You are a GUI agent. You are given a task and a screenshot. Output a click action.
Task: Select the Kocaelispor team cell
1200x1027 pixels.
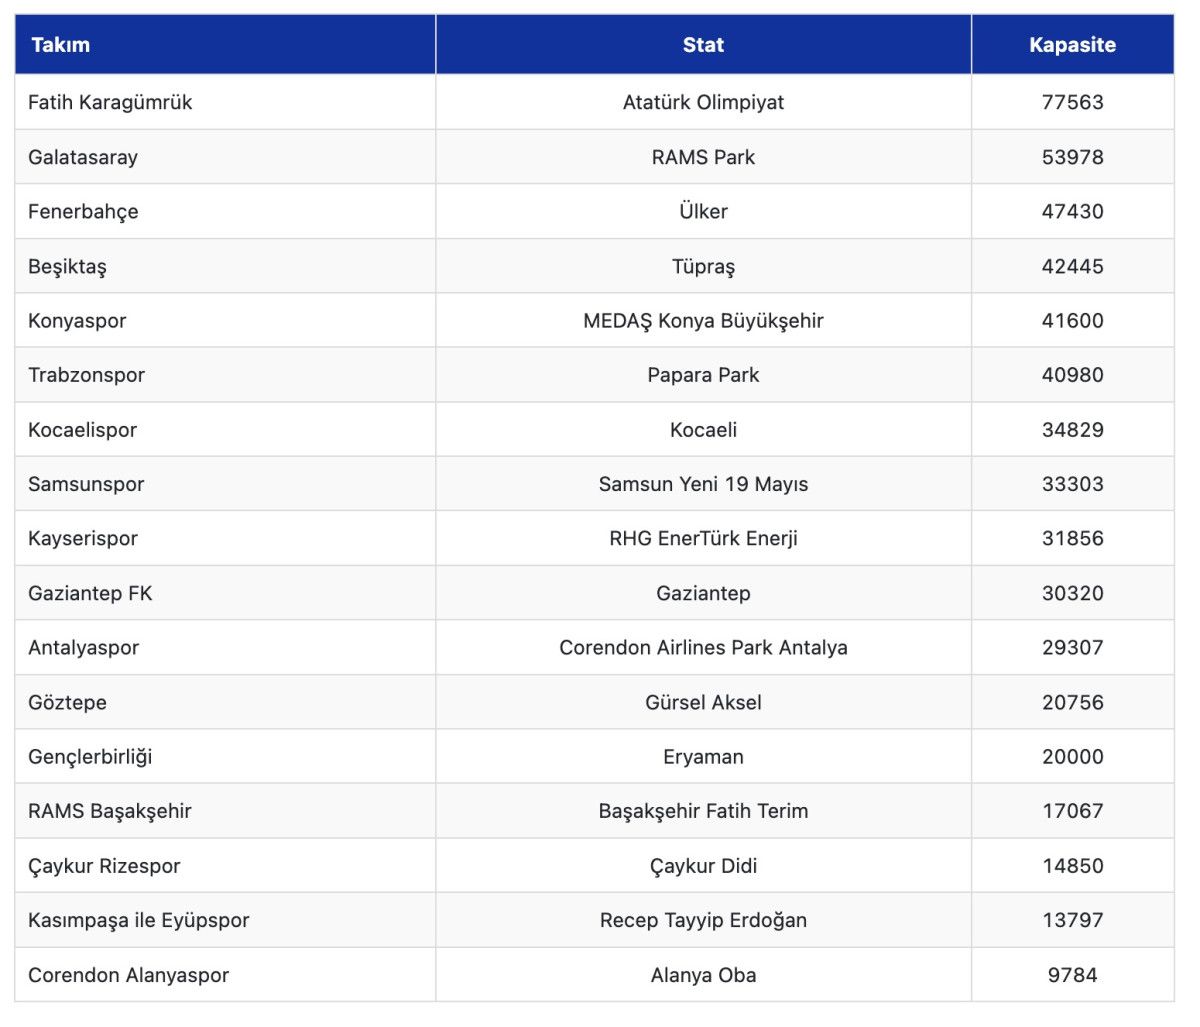coord(82,430)
